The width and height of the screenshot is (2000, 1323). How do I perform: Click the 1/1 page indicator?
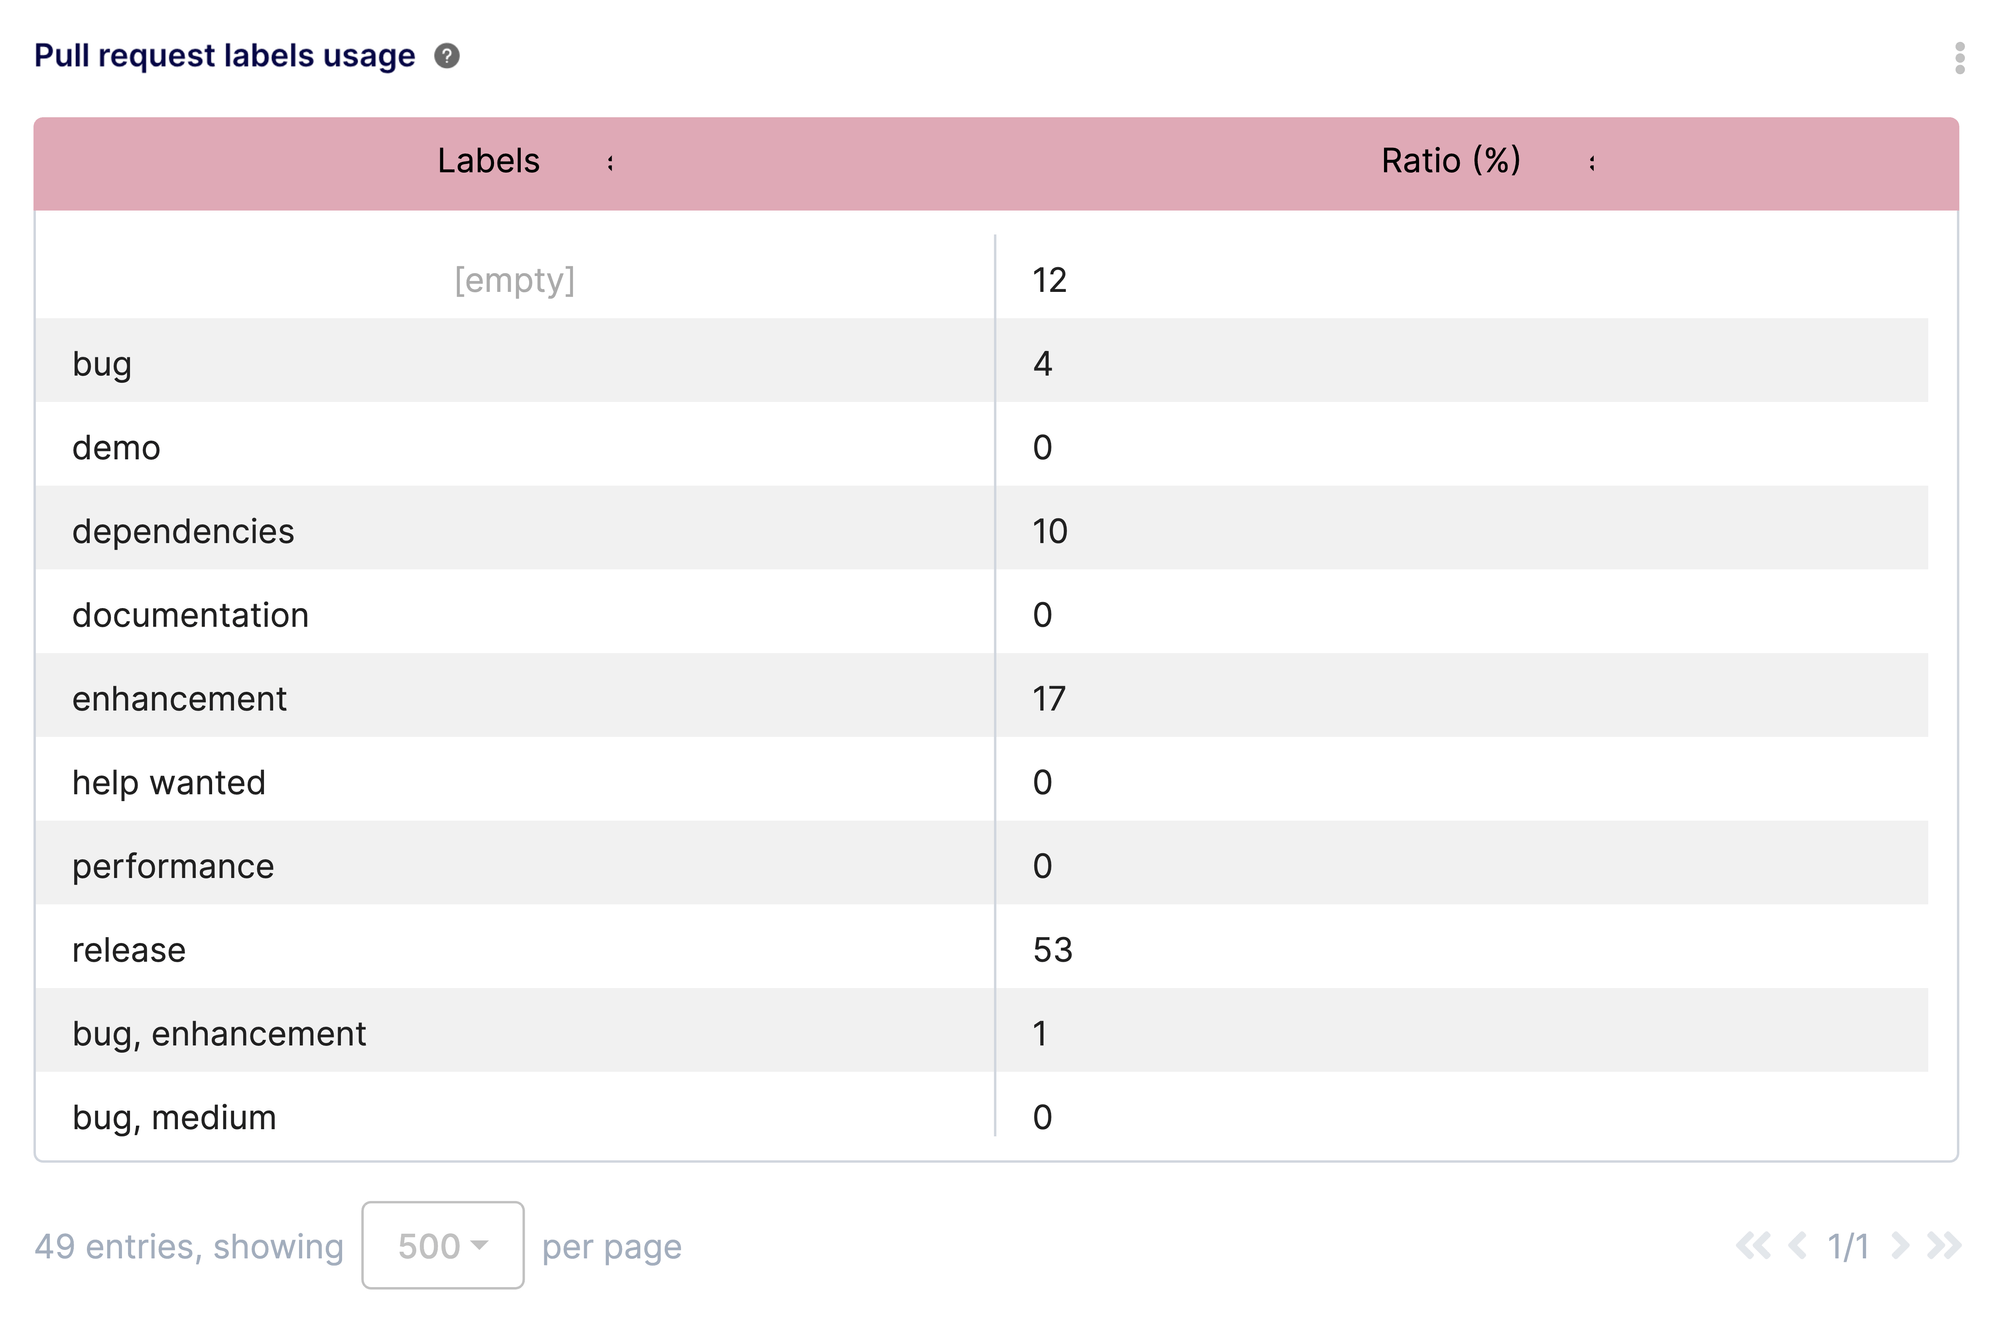tap(1847, 1246)
